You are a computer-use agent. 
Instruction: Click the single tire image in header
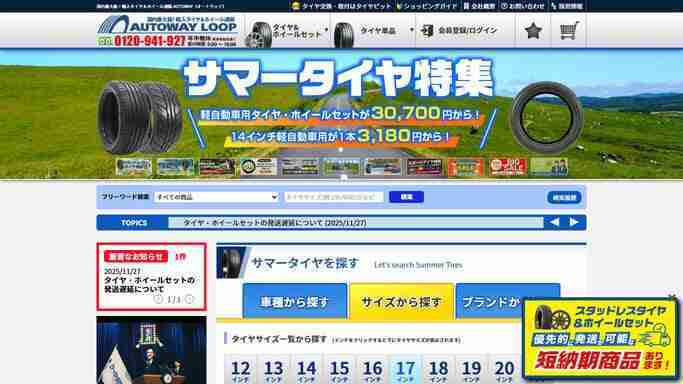pyautogui.click(x=344, y=35)
